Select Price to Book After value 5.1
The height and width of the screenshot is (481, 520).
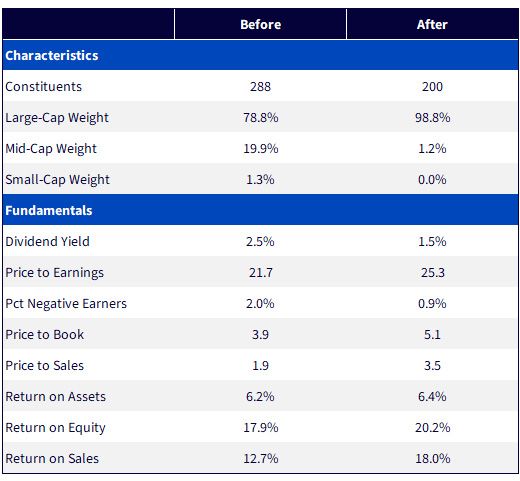[432, 334]
